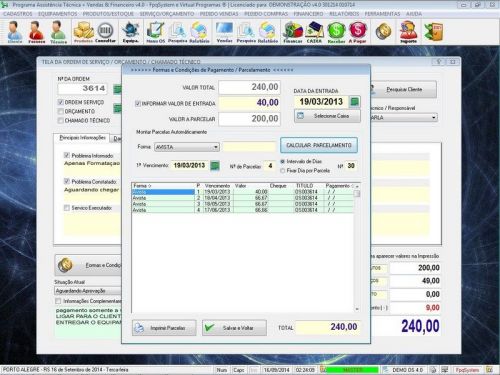Open the RELATÓRIOS menu
This screenshot has width=500, height=375.
[x=344, y=14]
